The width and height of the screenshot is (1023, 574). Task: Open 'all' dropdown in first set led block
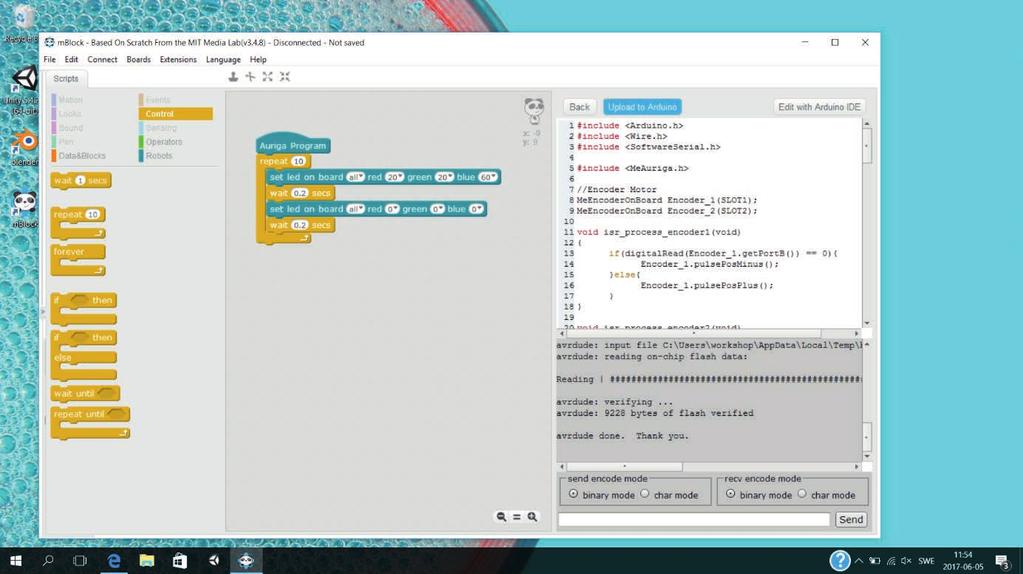click(356, 177)
